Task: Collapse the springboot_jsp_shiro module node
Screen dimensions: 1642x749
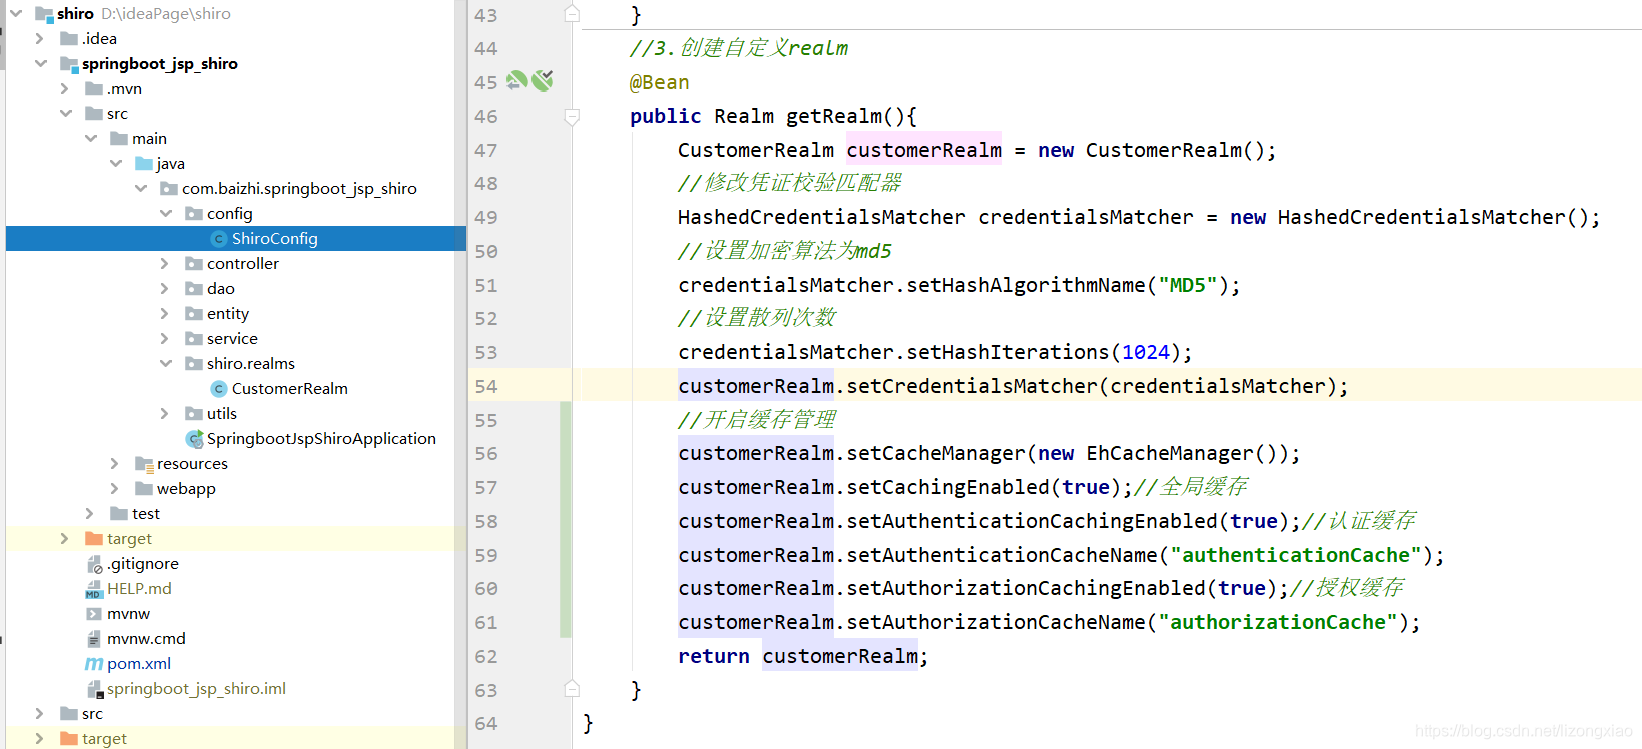Action: click(x=41, y=64)
